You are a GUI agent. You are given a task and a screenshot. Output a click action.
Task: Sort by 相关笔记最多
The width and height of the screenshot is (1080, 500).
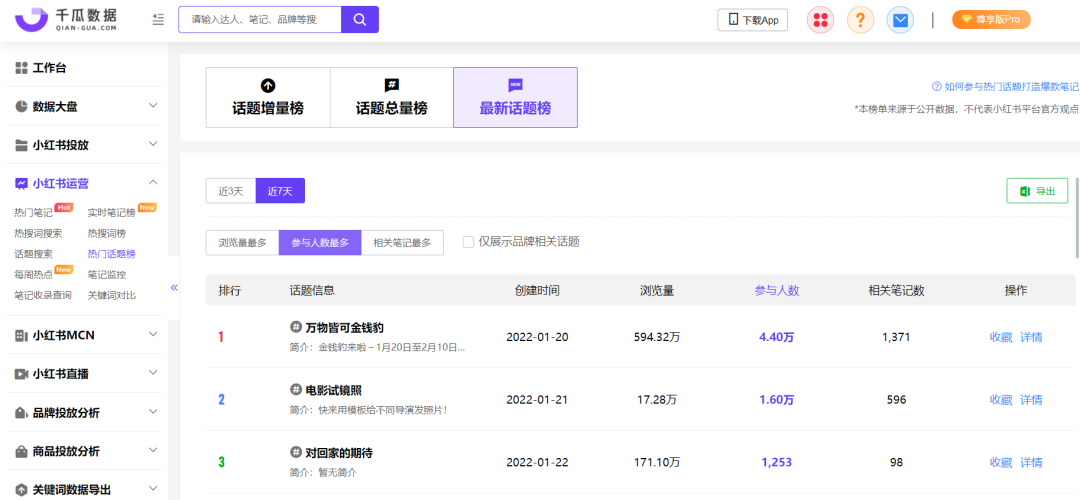point(402,242)
